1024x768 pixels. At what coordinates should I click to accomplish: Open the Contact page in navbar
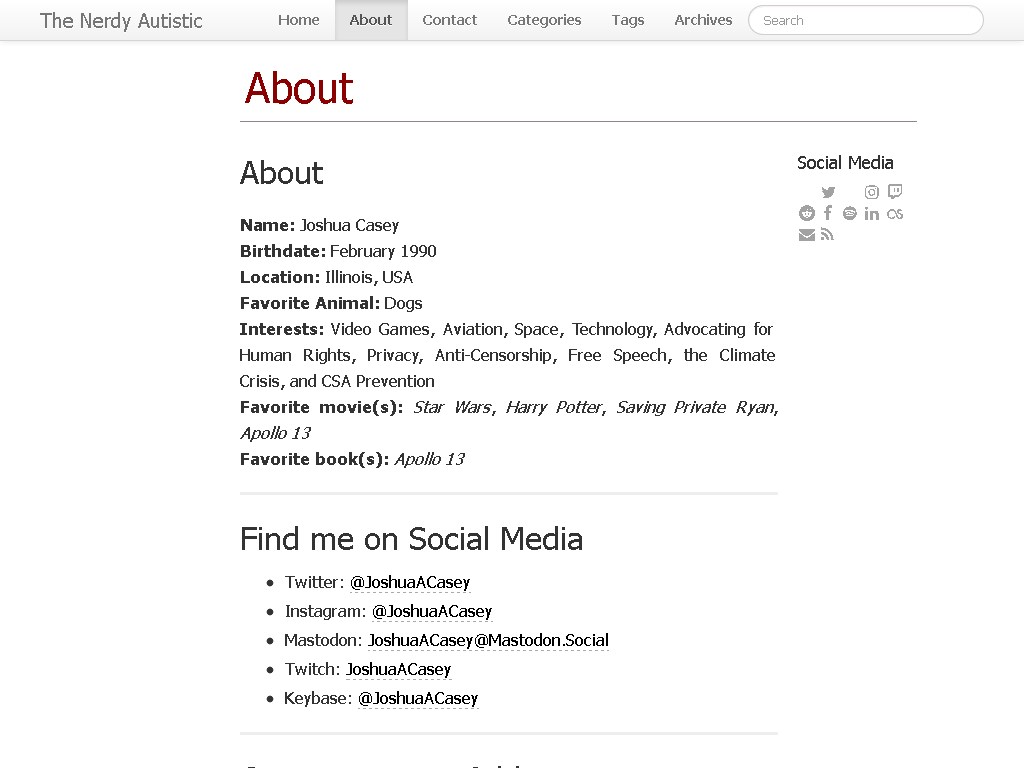[x=449, y=20]
